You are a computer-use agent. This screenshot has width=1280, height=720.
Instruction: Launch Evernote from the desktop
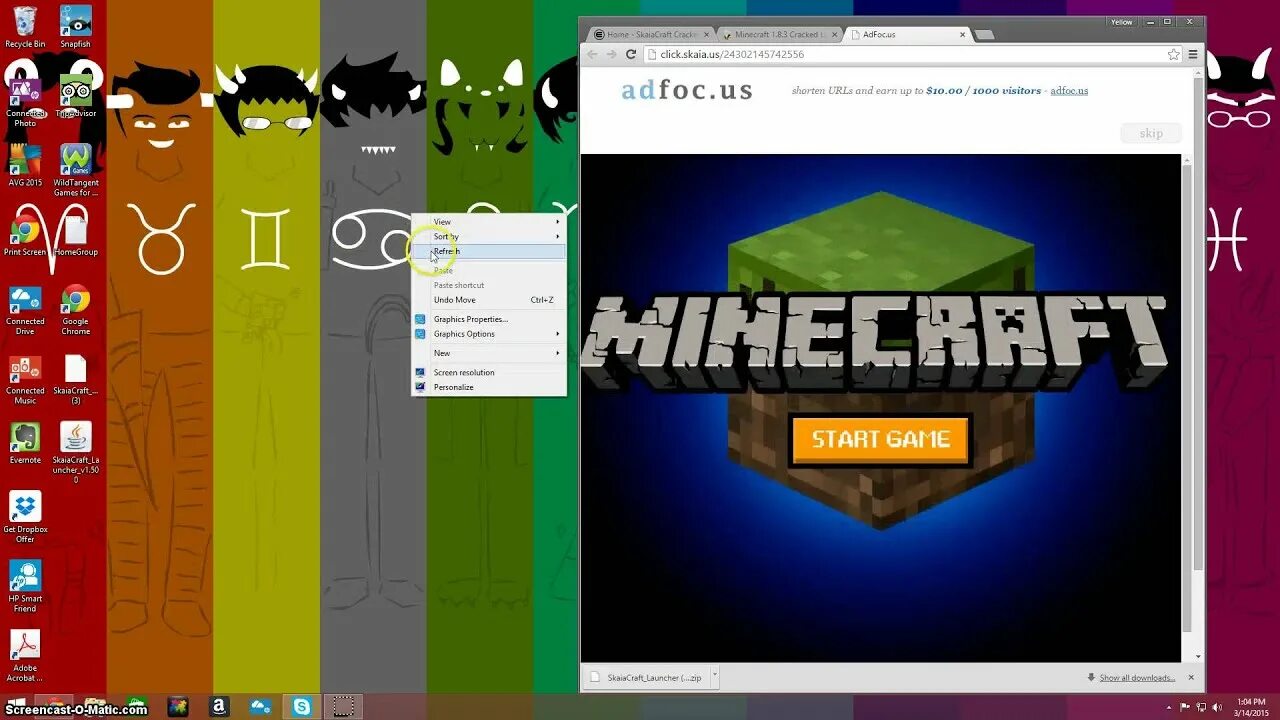[x=25, y=443]
